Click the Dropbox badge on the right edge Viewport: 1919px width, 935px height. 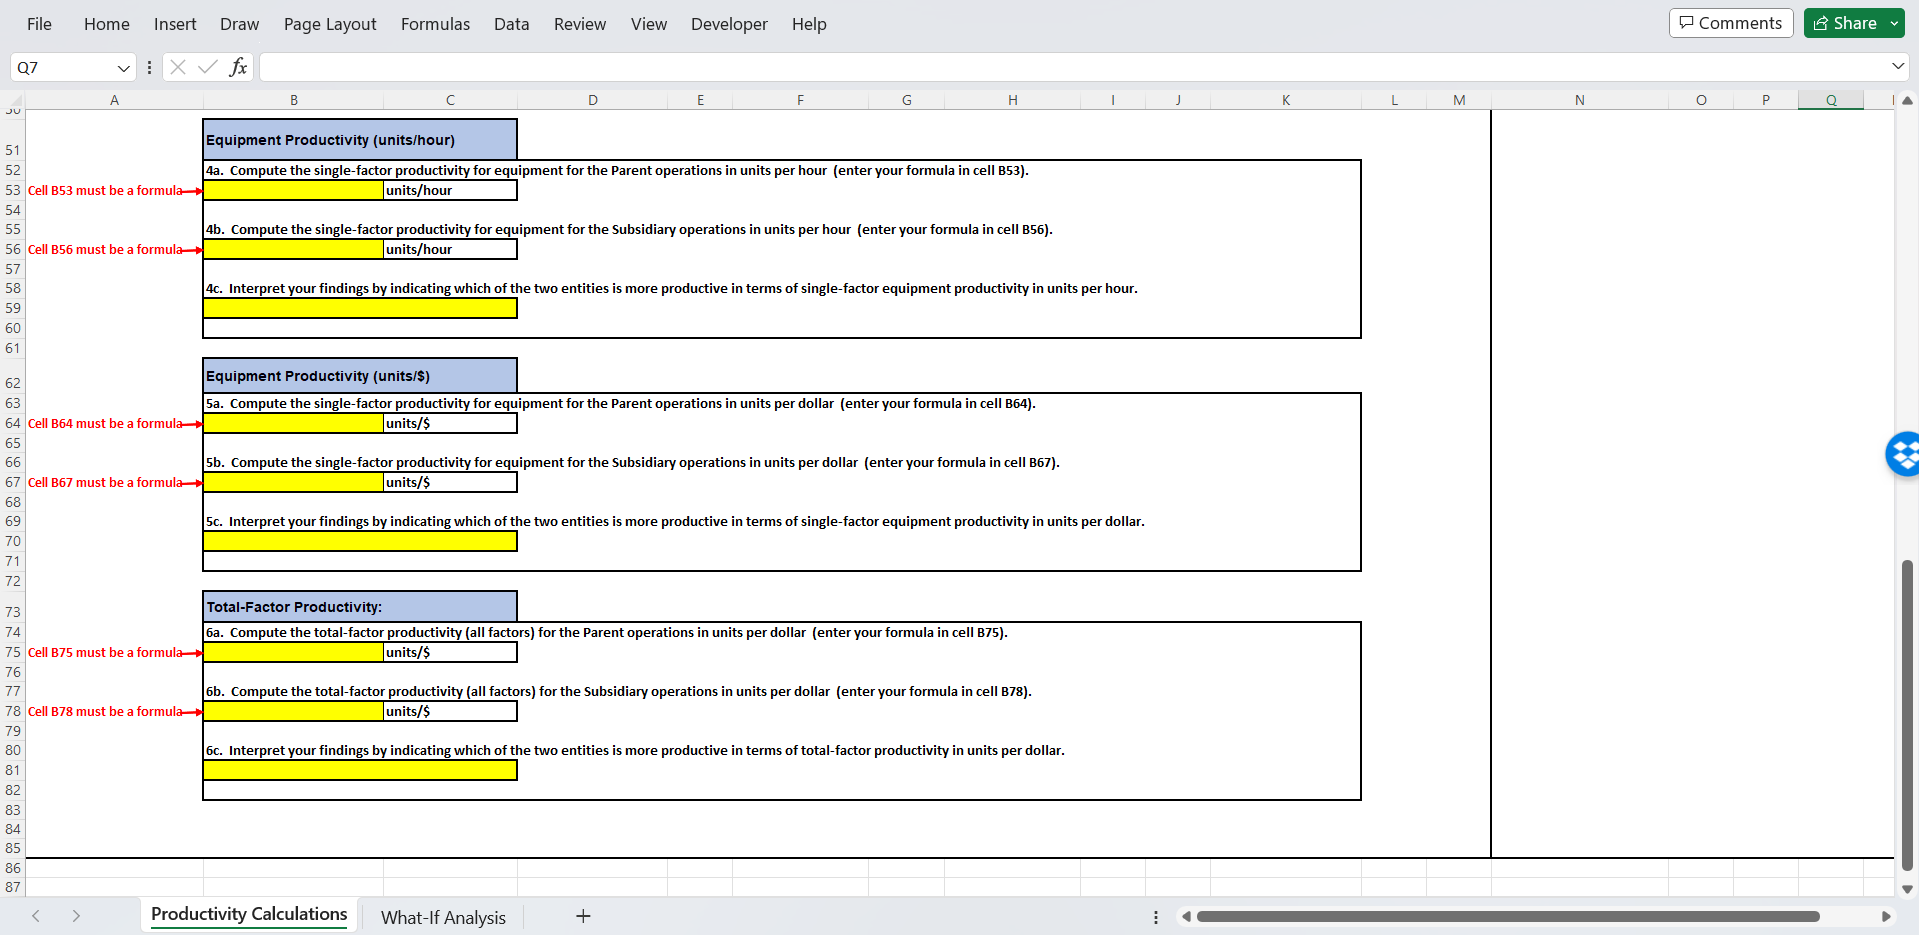coord(1903,454)
